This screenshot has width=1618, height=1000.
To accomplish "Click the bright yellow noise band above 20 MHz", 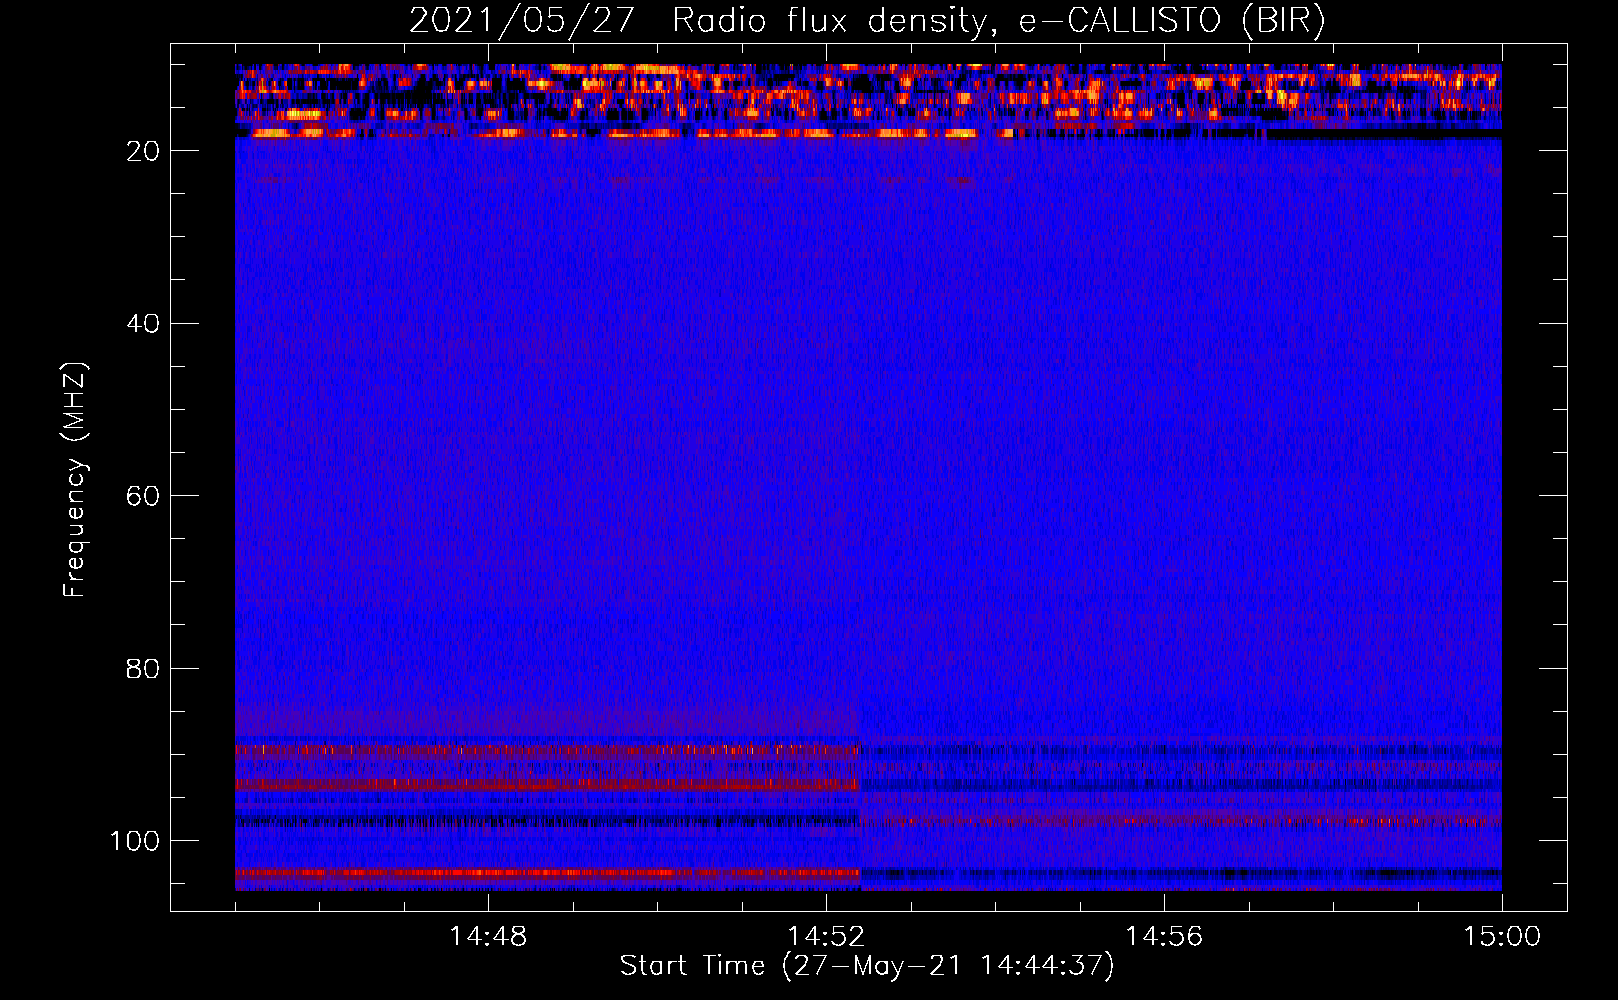I will (600, 132).
